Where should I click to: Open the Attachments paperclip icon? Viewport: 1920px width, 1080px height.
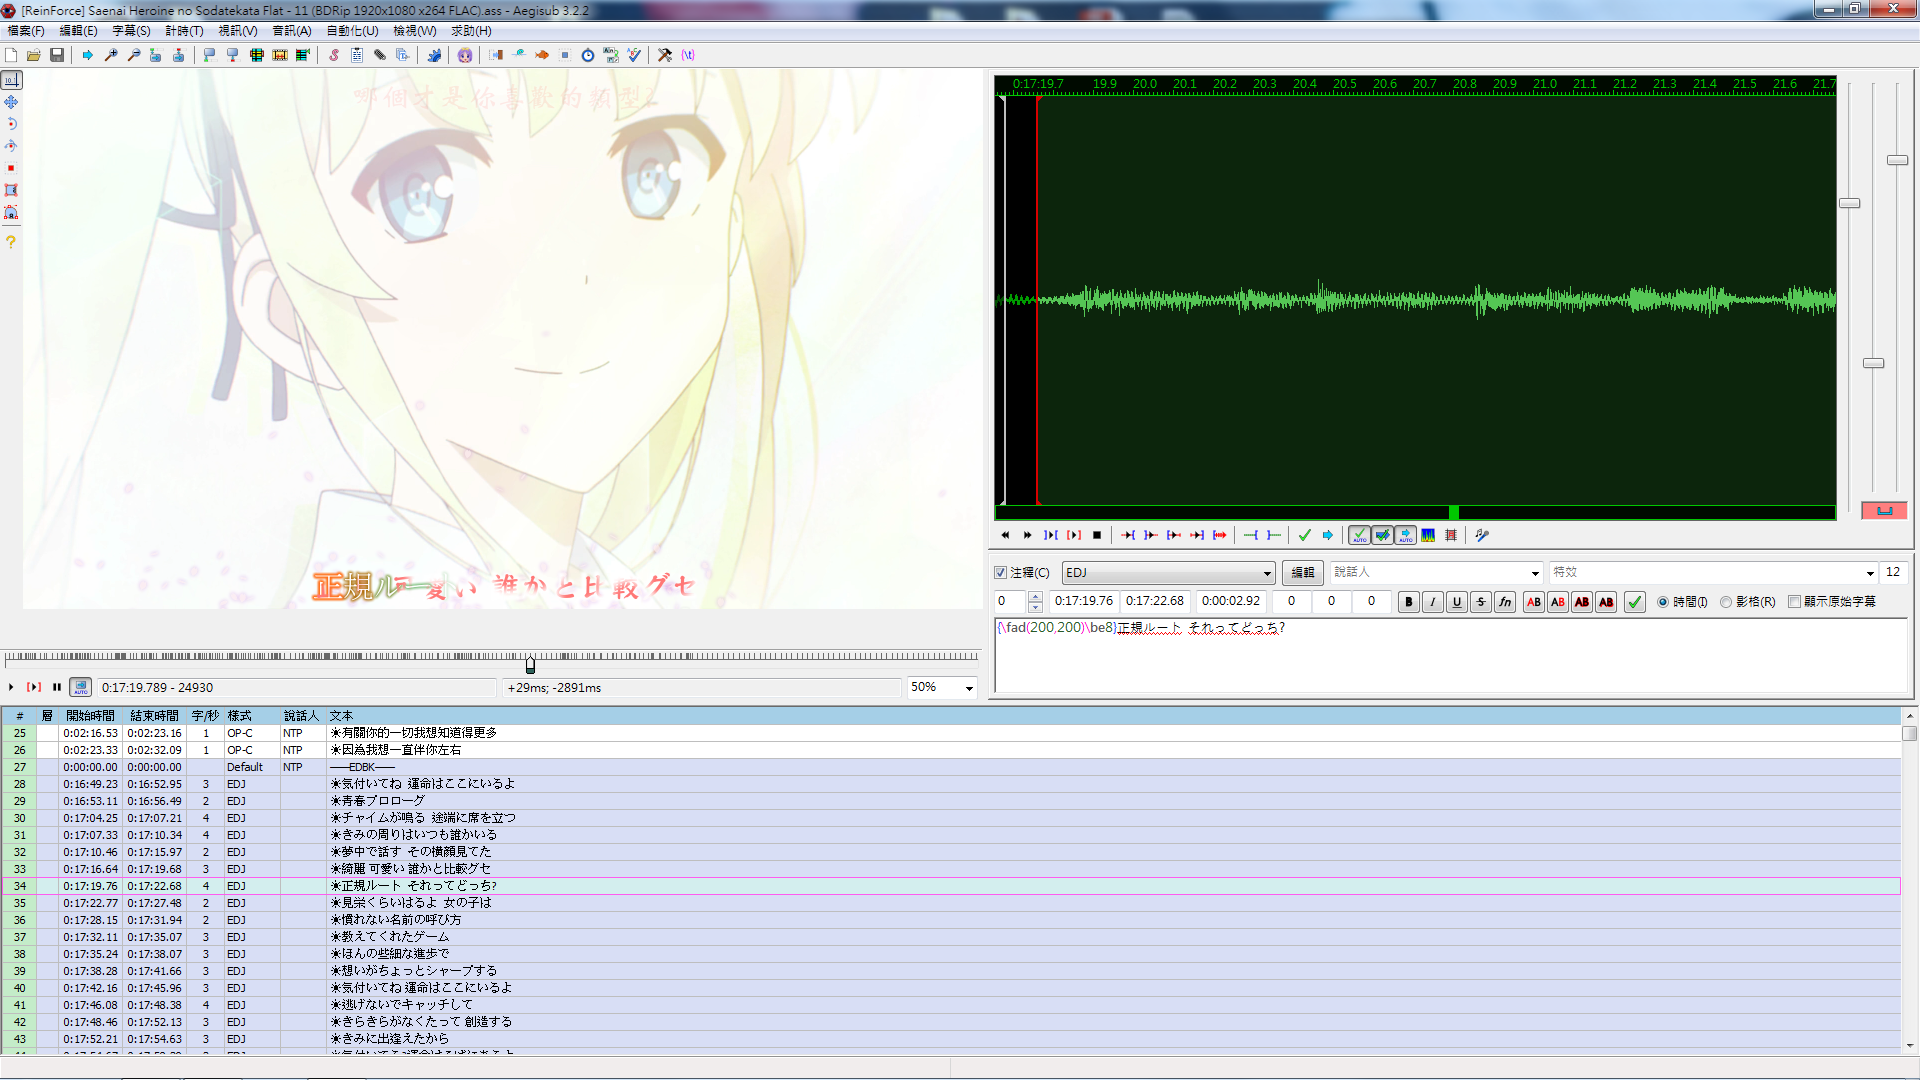coord(380,55)
